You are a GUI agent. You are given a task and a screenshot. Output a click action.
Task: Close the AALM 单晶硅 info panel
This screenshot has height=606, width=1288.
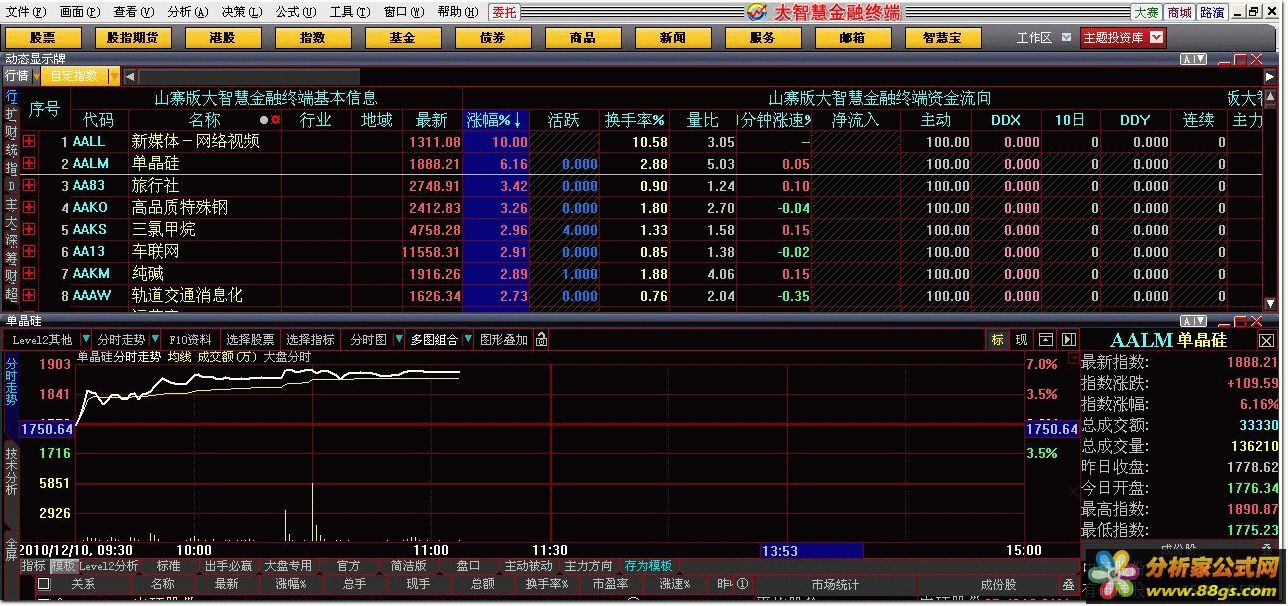1266,341
